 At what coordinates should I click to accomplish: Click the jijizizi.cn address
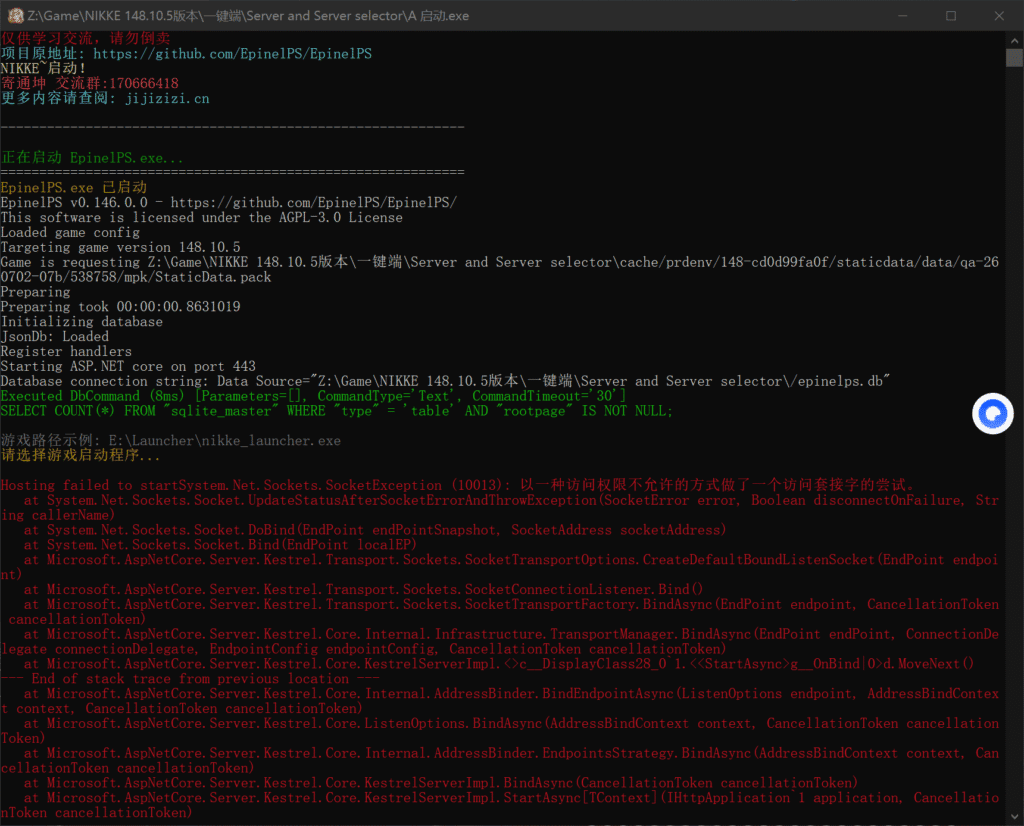pyautogui.click(x=167, y=99)
